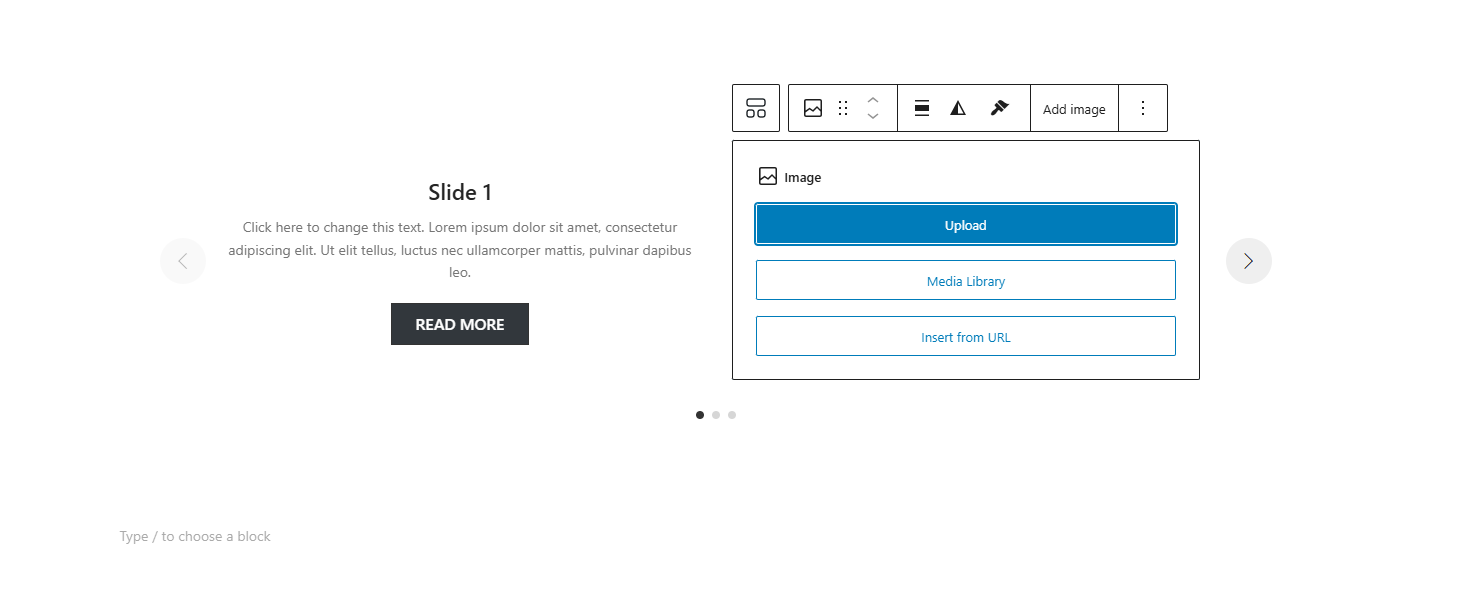
Task: Select the parent slider block icon
Action: pos(755,107)
